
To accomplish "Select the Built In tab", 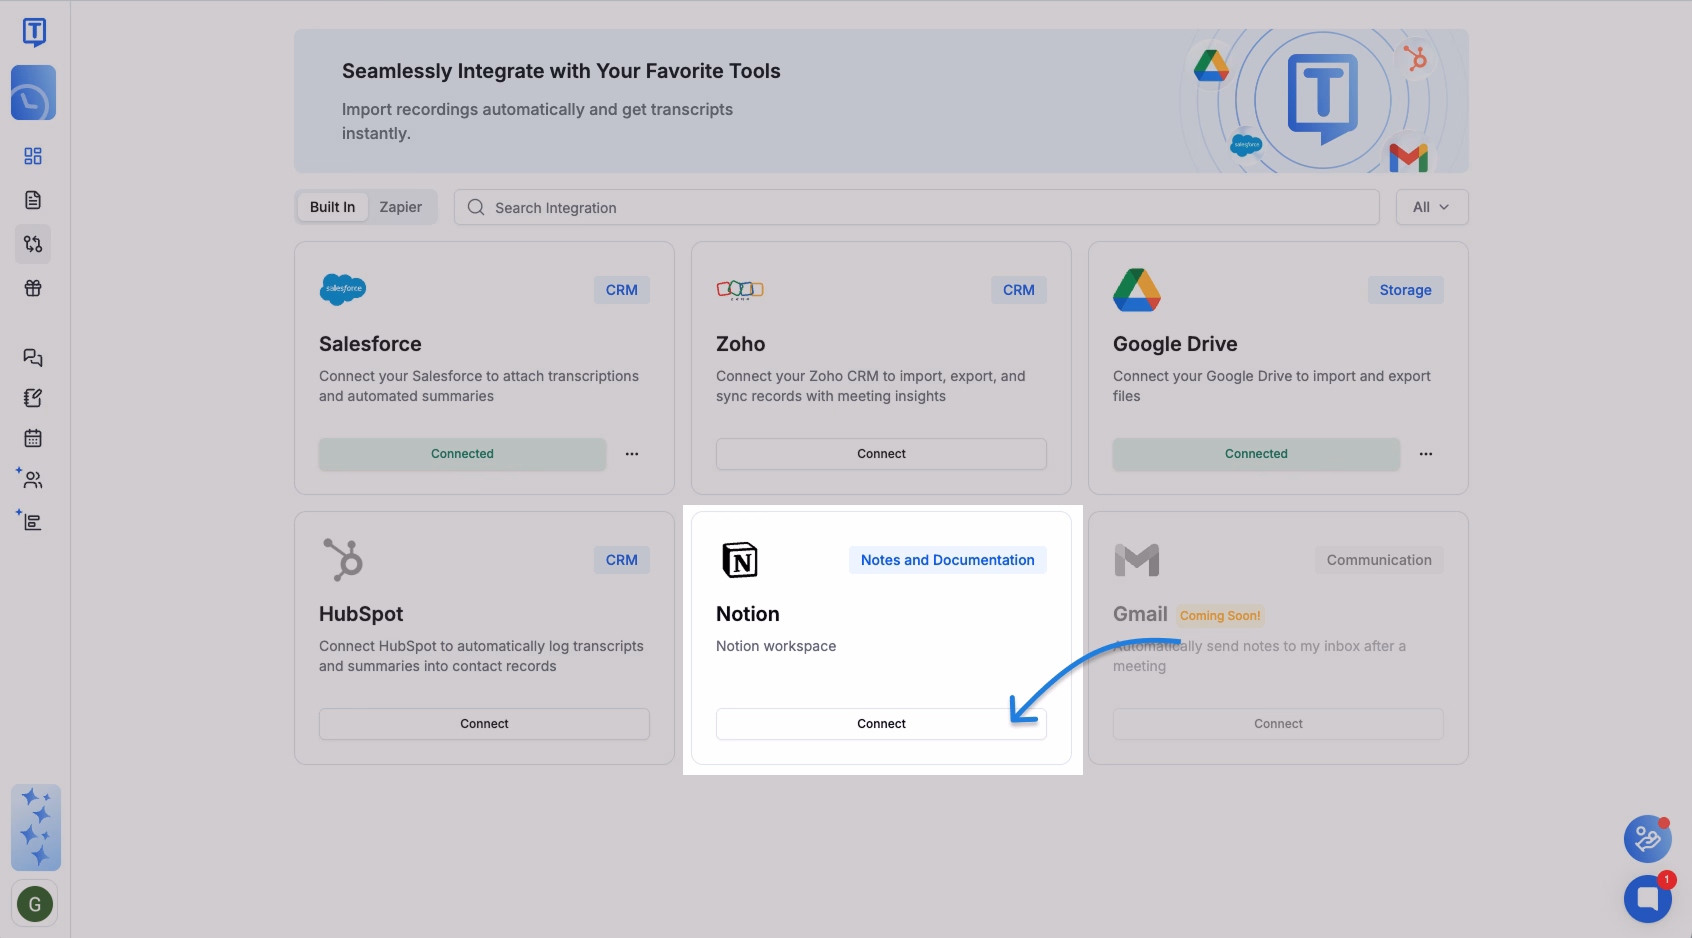I will 332,207.
